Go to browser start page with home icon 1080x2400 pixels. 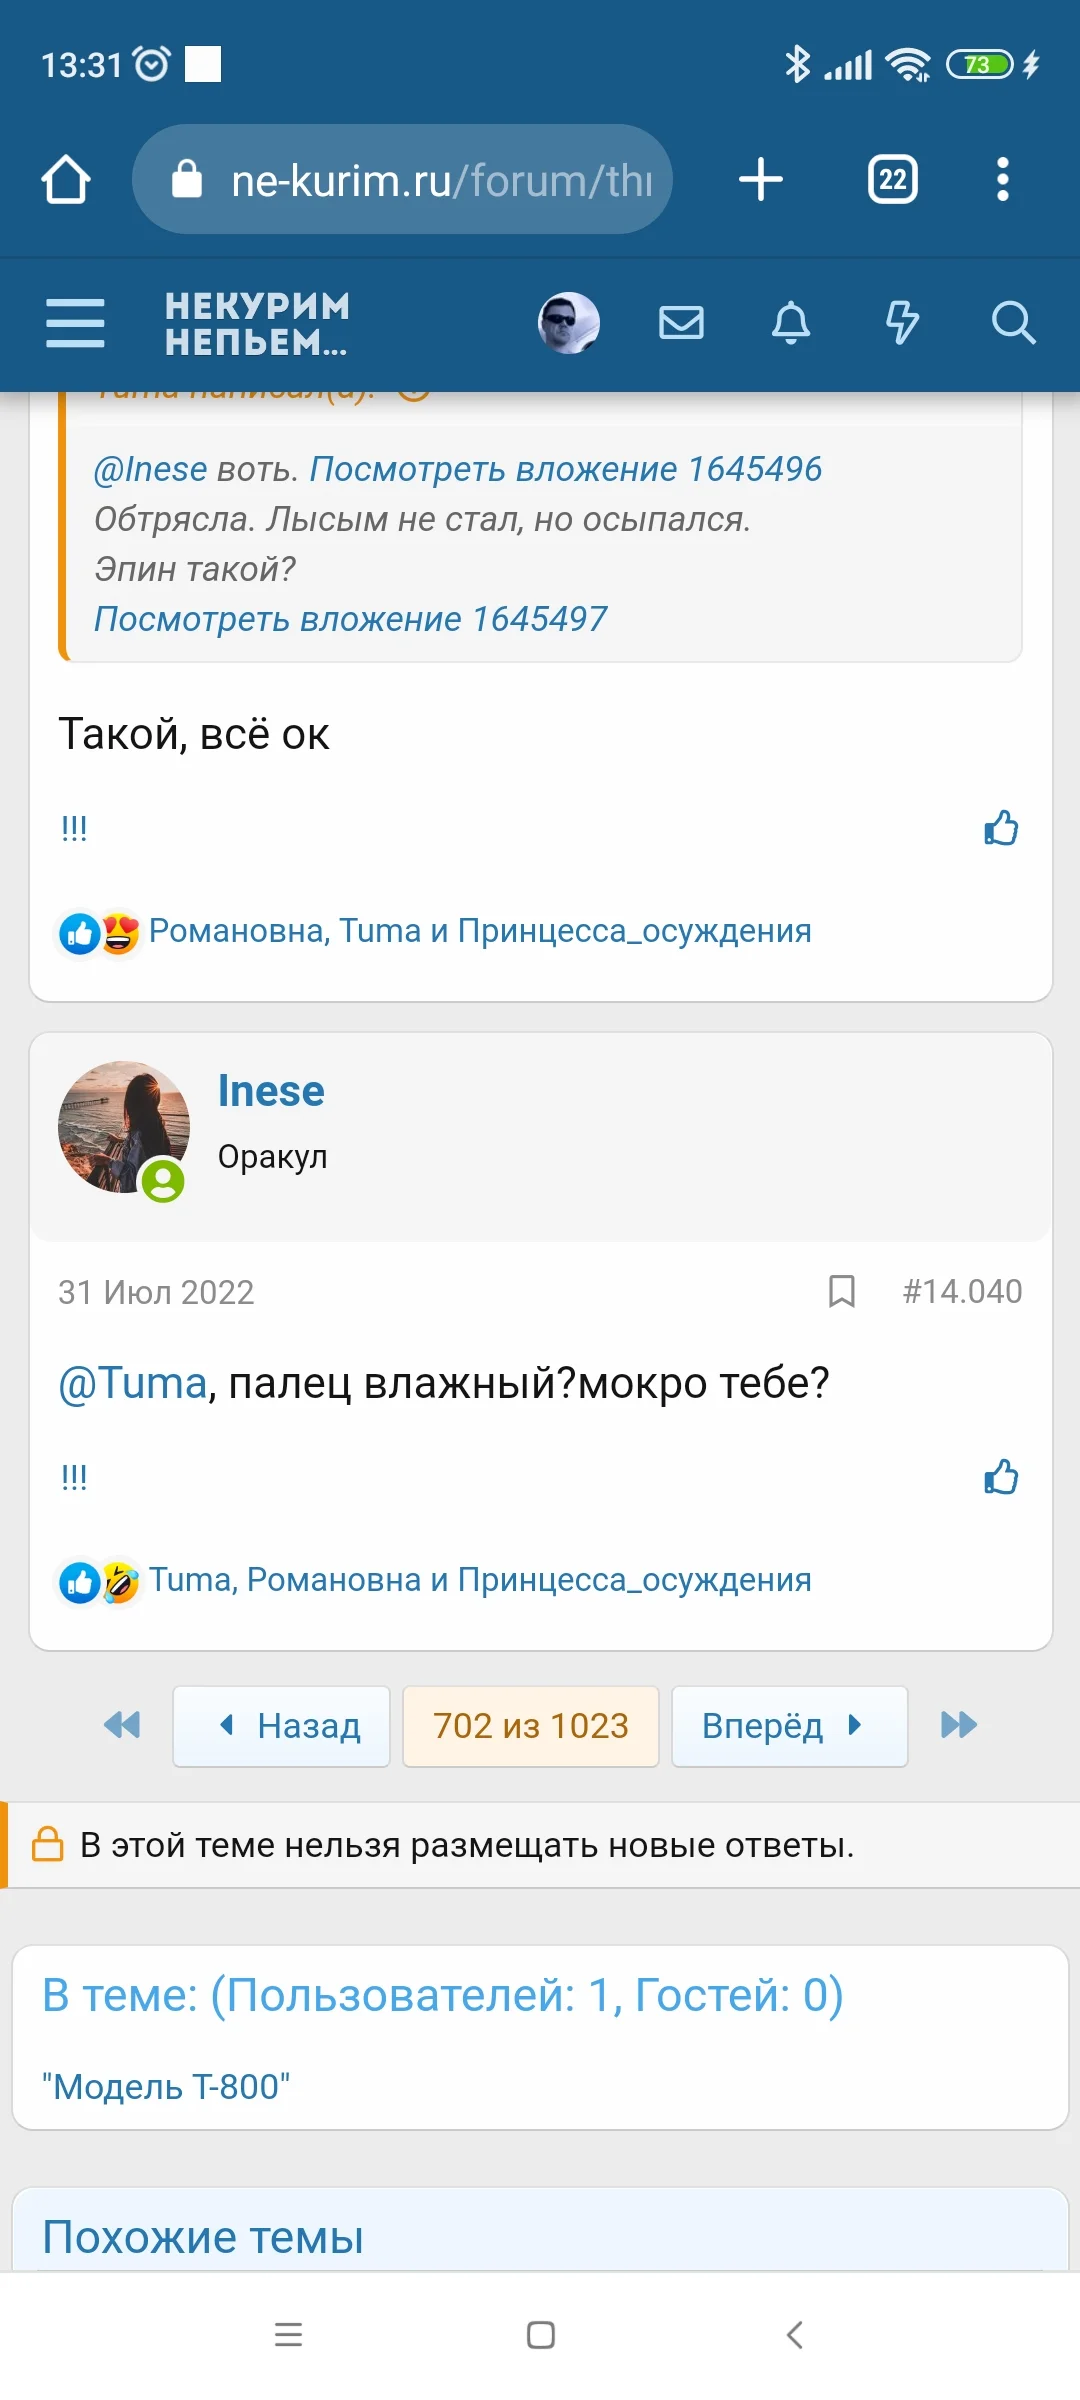[64, 179]
